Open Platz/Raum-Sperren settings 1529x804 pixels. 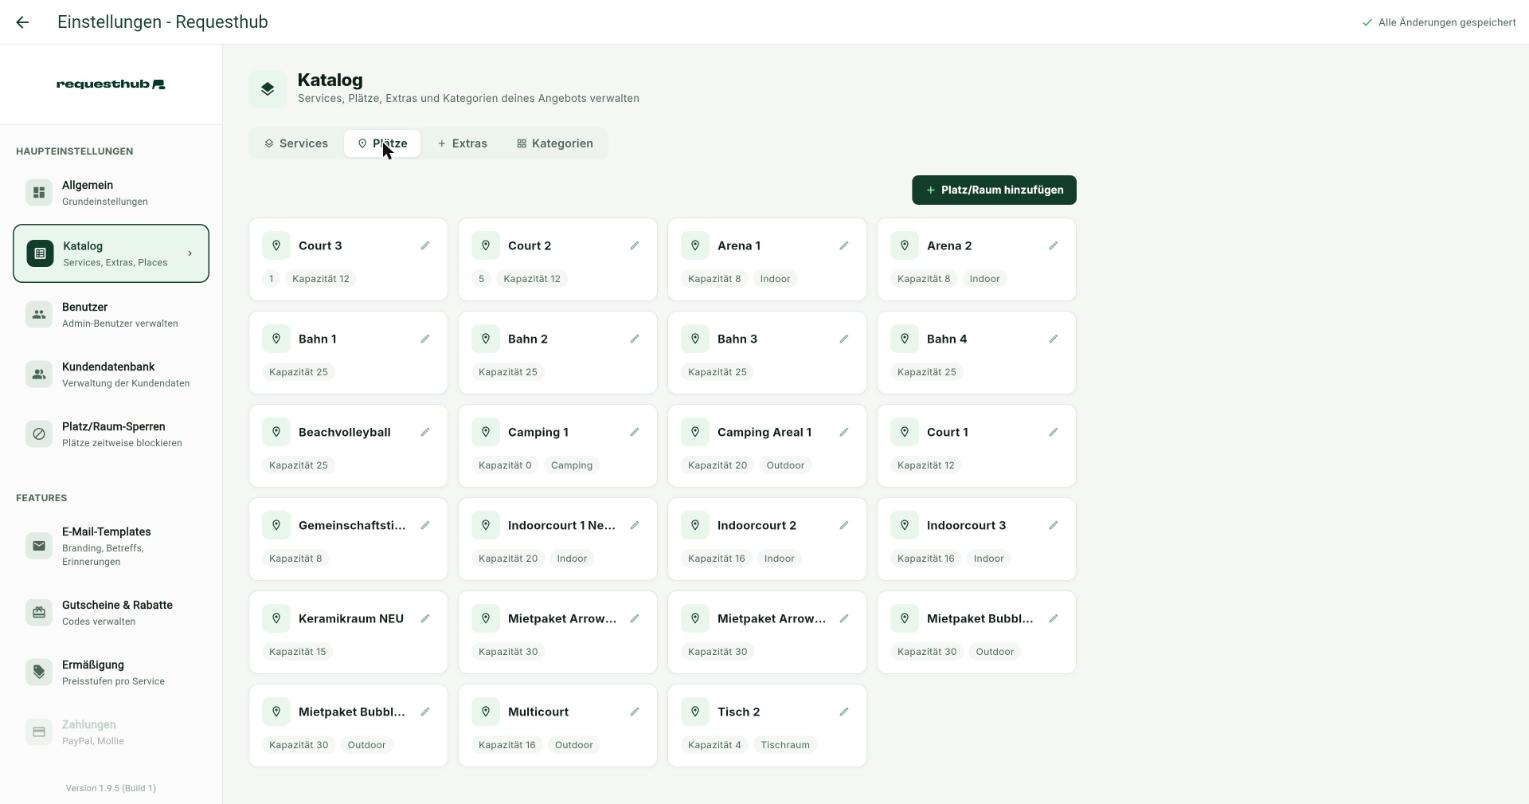click(111, 434)
